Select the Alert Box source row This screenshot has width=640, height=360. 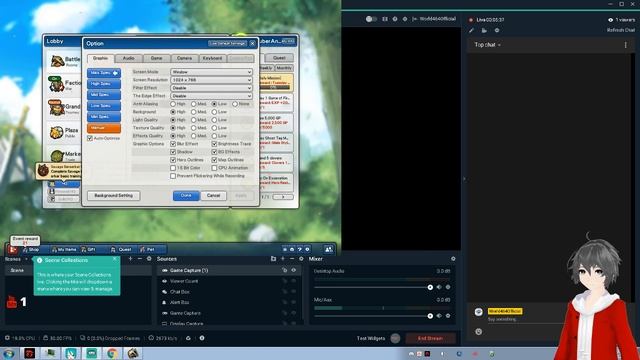click(229, 302)
